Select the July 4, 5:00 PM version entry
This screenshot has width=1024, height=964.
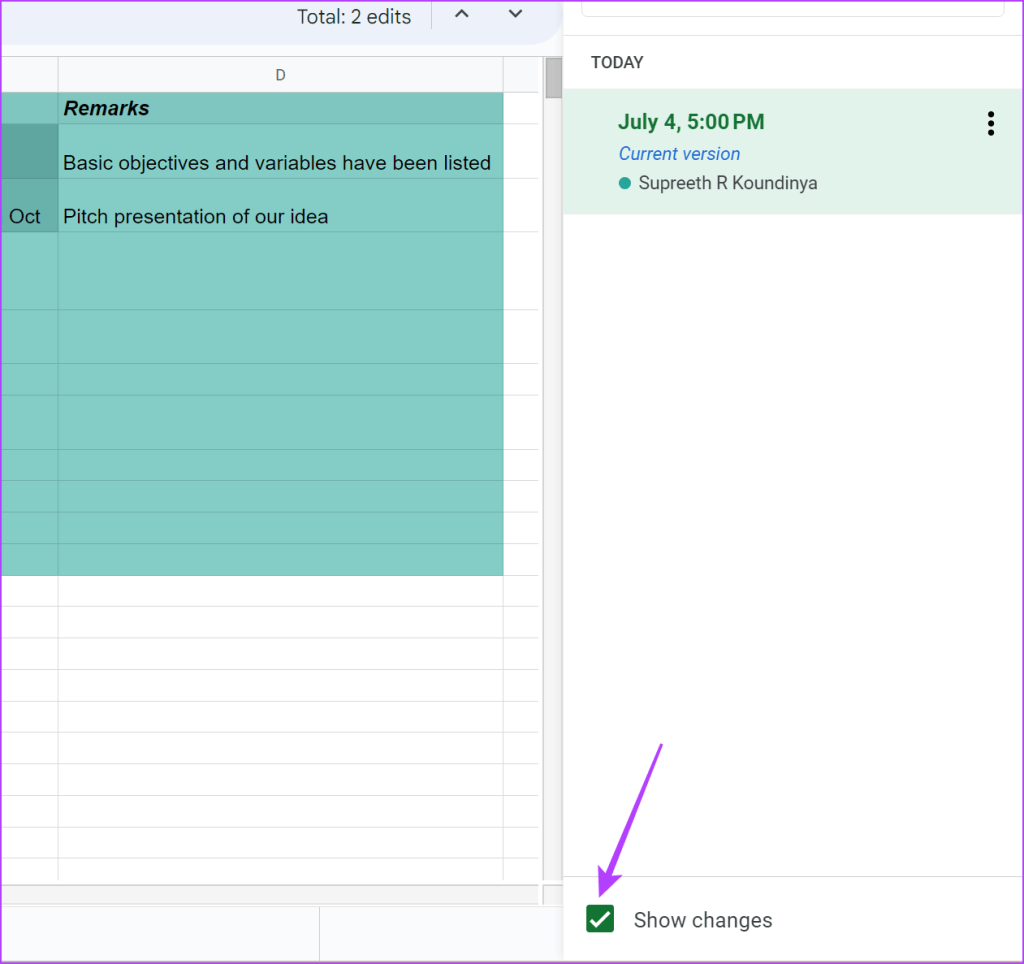point(691,121)
